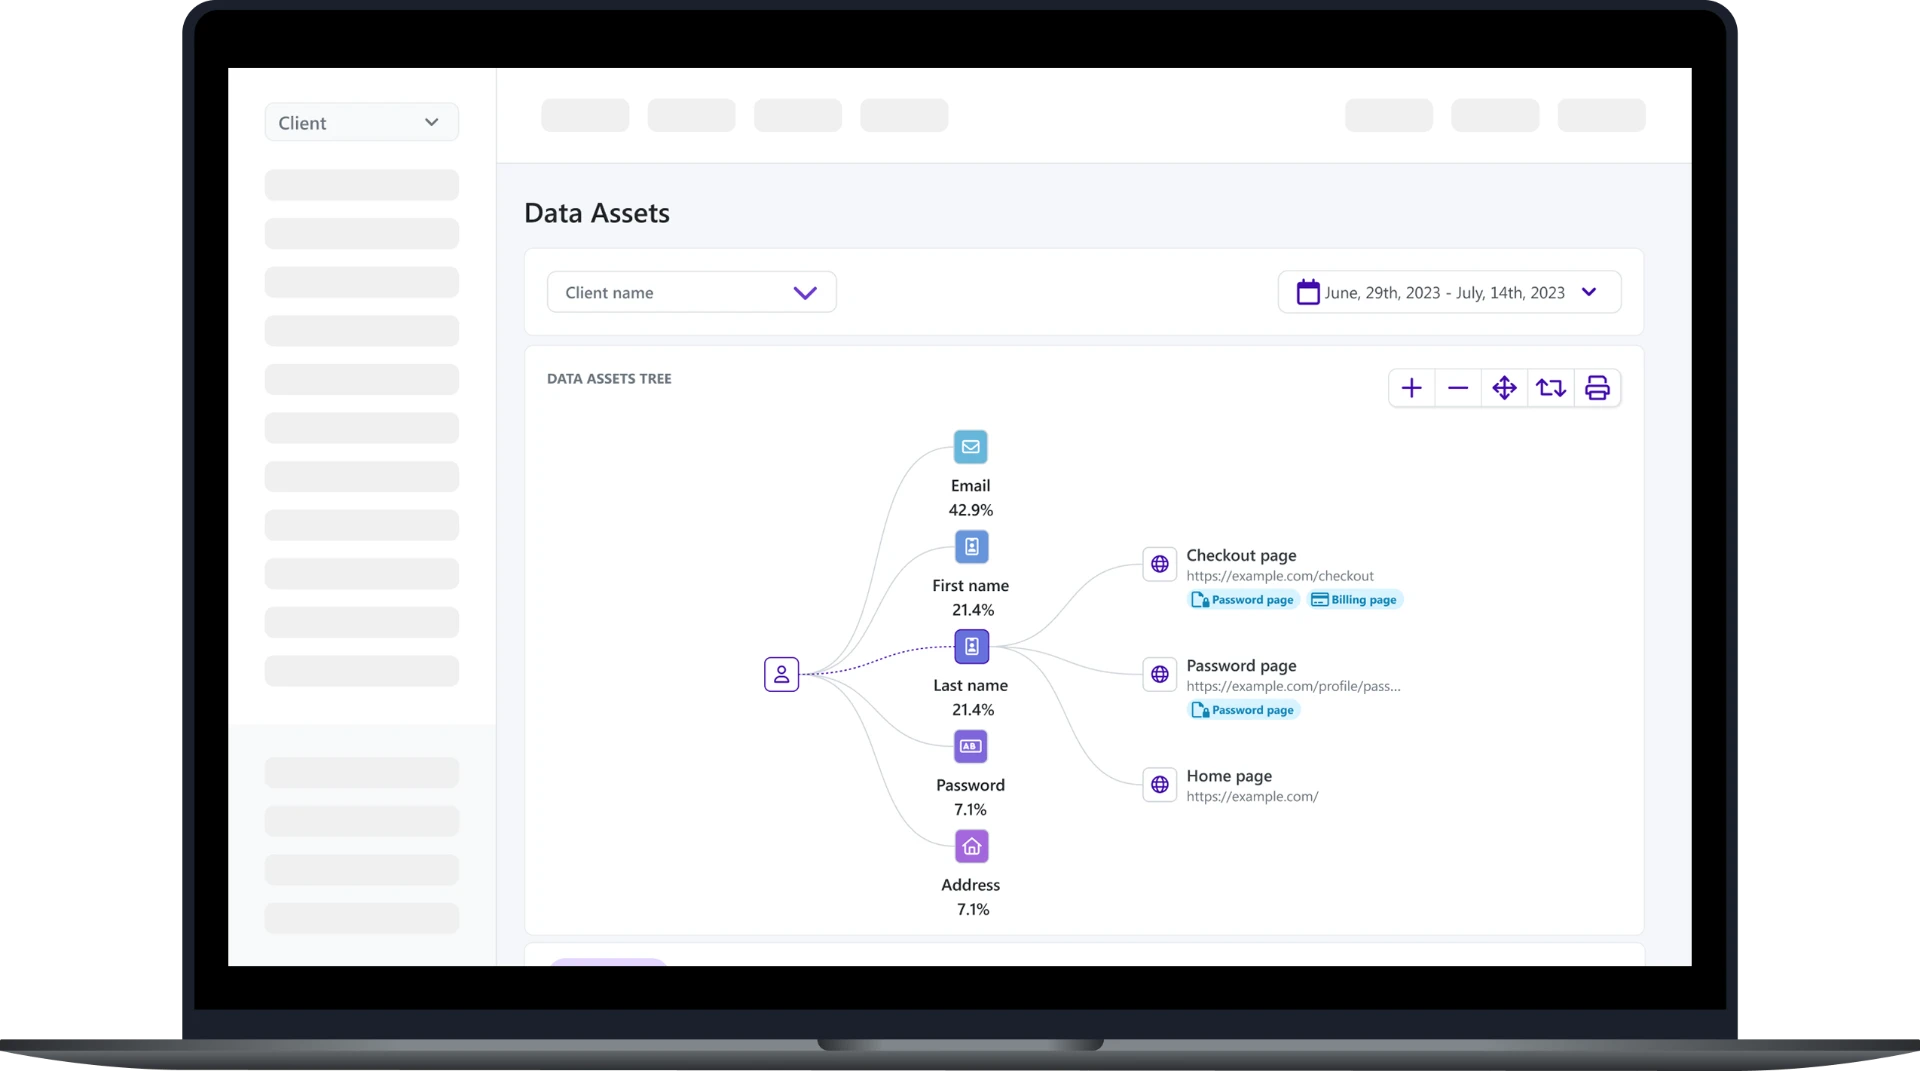Open the Client name dropdown
1920x1071 pixels.
692,292
